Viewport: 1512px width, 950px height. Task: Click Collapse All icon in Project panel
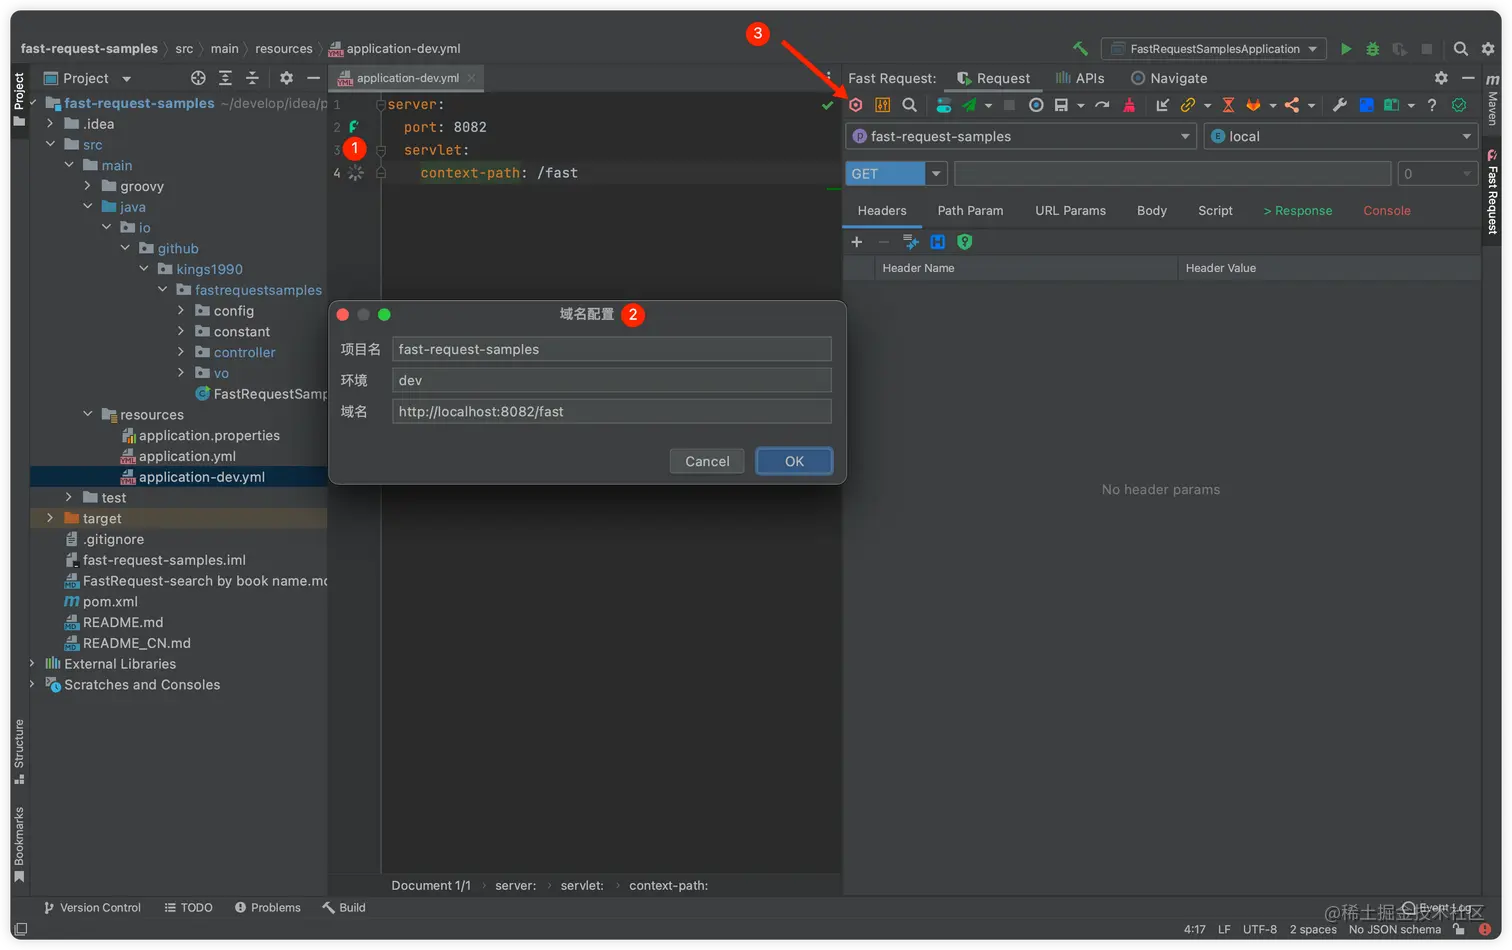click(252, 78)
